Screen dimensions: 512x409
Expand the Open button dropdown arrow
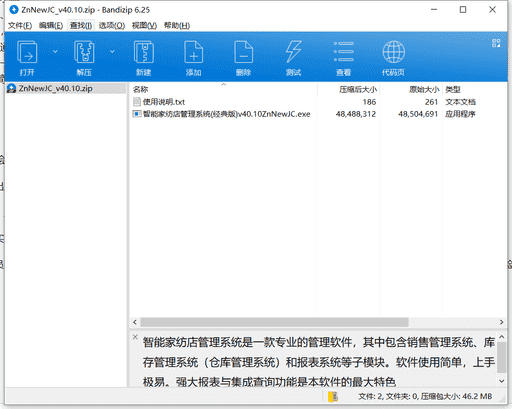(55, 52)
